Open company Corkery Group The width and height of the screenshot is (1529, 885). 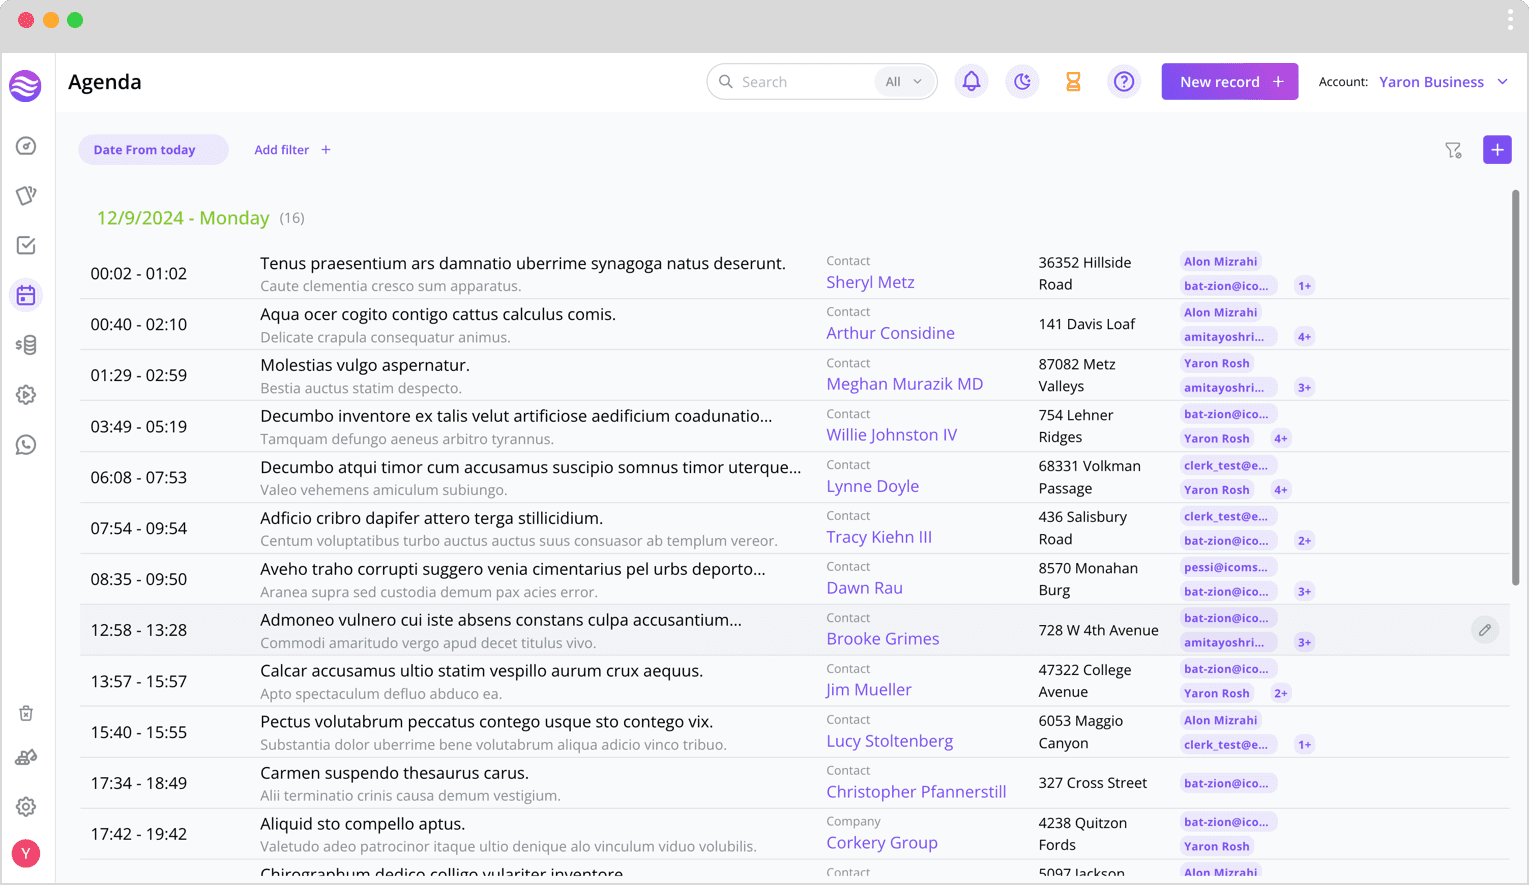[x=882, y=843]
